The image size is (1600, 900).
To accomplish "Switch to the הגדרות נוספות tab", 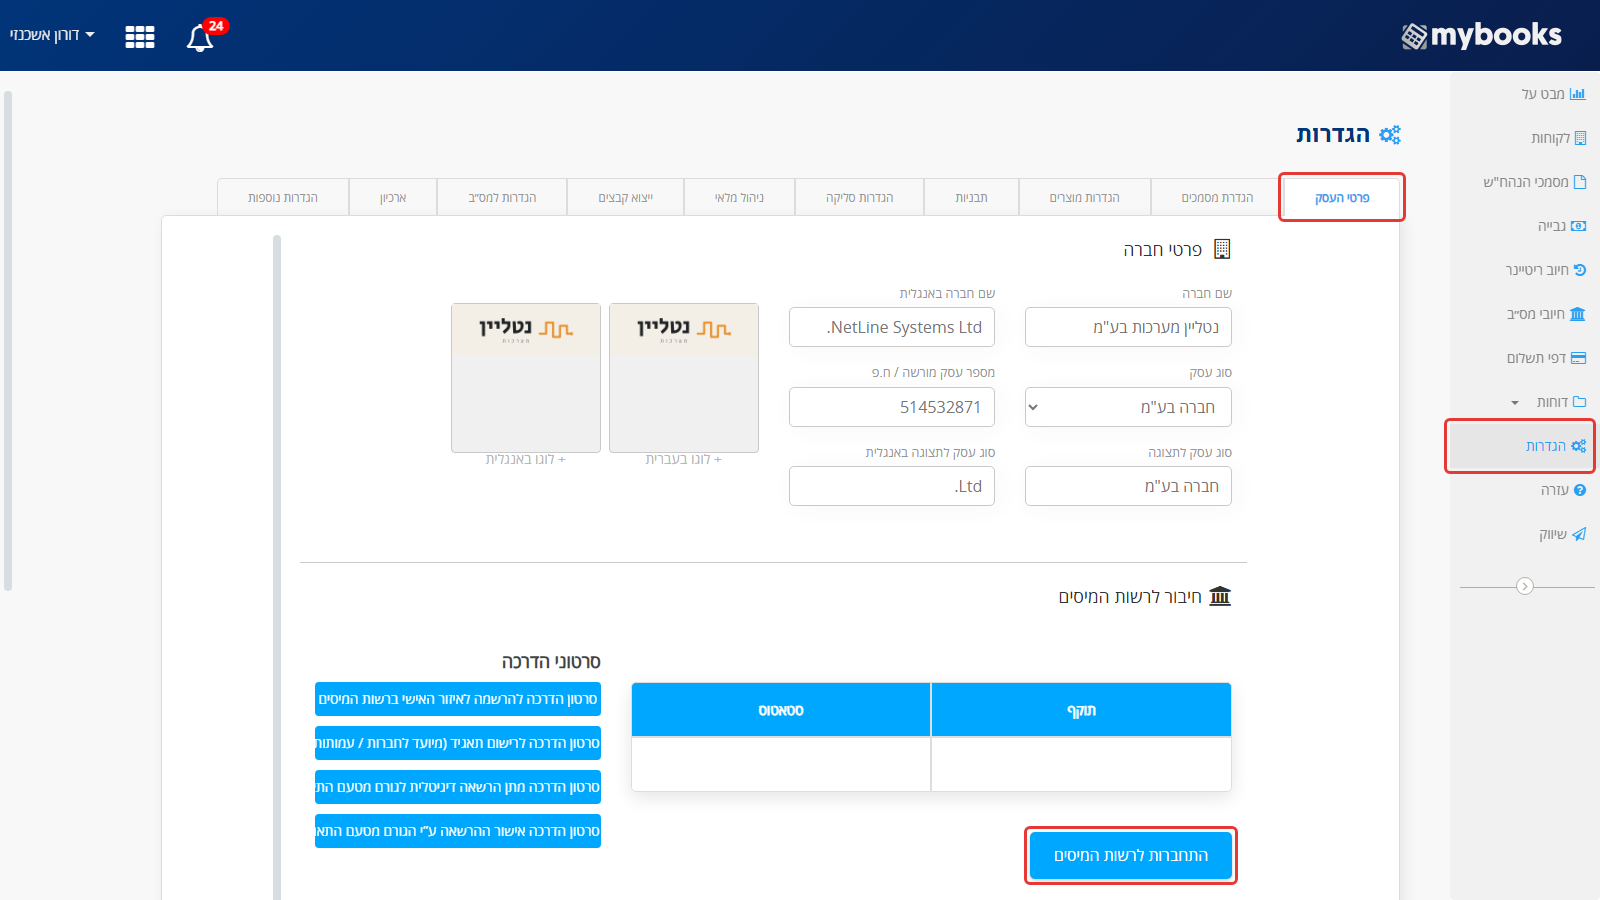I will pyautogui.click(x=283, y=197).
